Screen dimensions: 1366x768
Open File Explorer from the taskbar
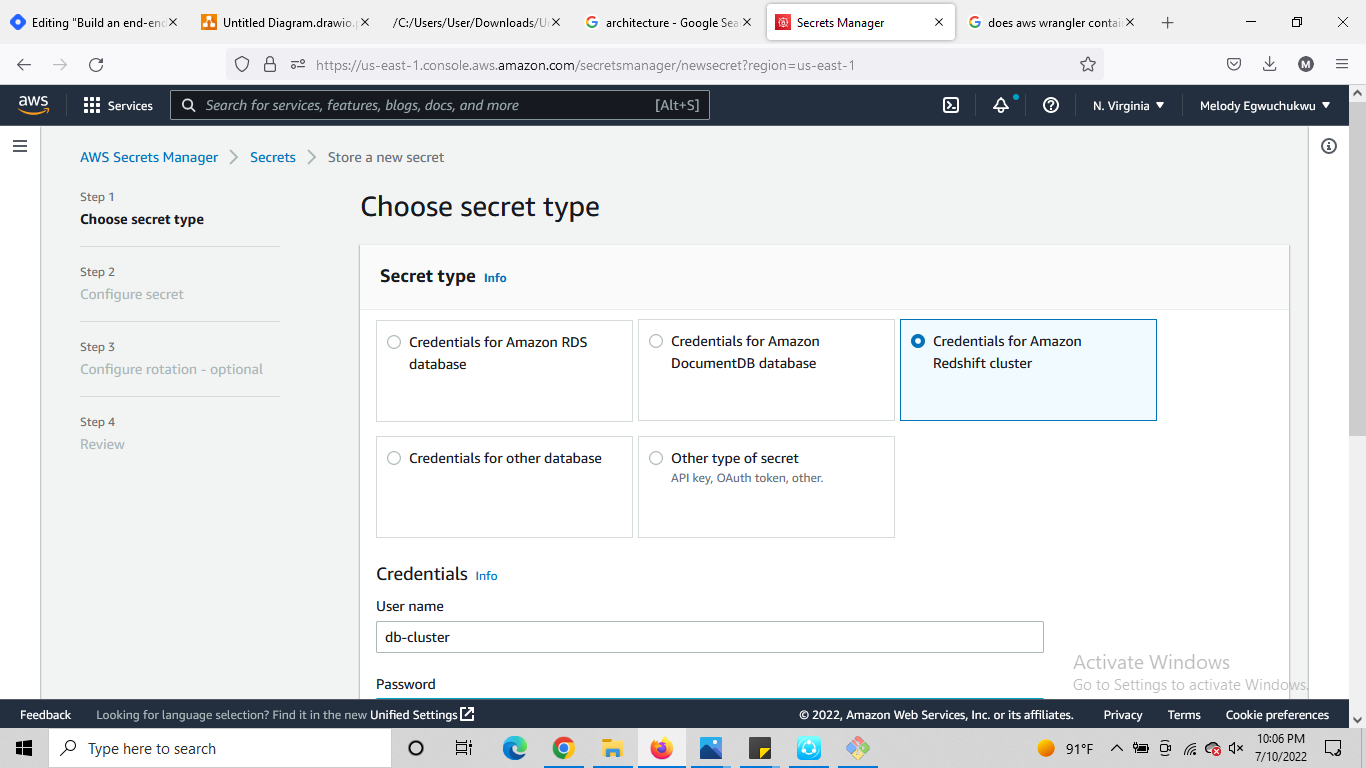613,748
